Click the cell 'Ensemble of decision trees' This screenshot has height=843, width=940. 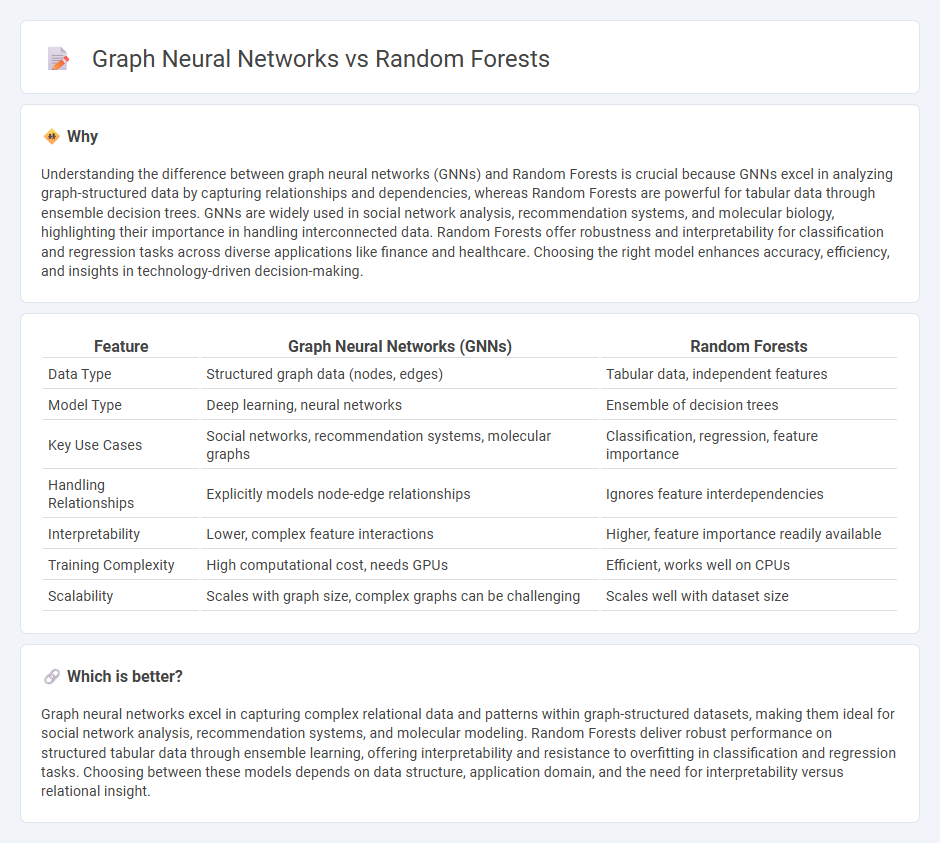coord(692,405)
